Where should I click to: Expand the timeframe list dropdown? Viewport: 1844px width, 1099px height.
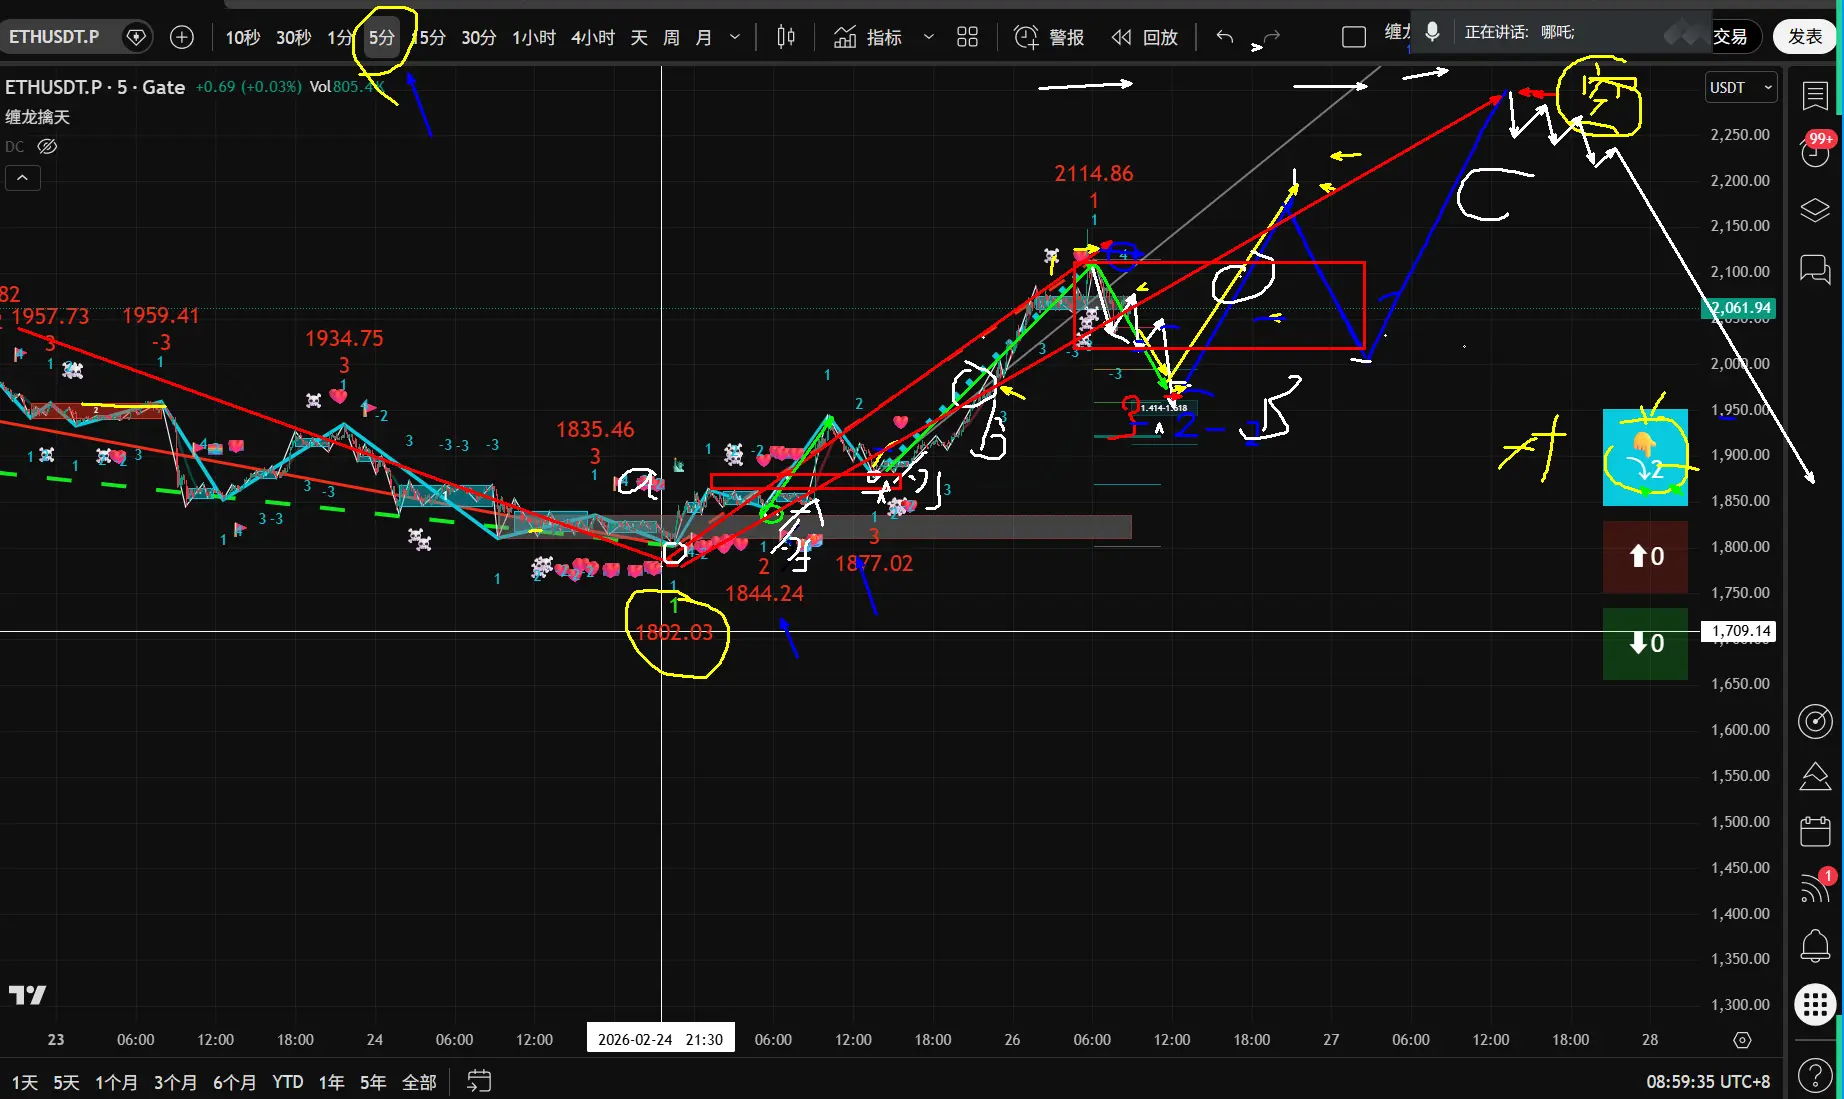pos(735,37)
